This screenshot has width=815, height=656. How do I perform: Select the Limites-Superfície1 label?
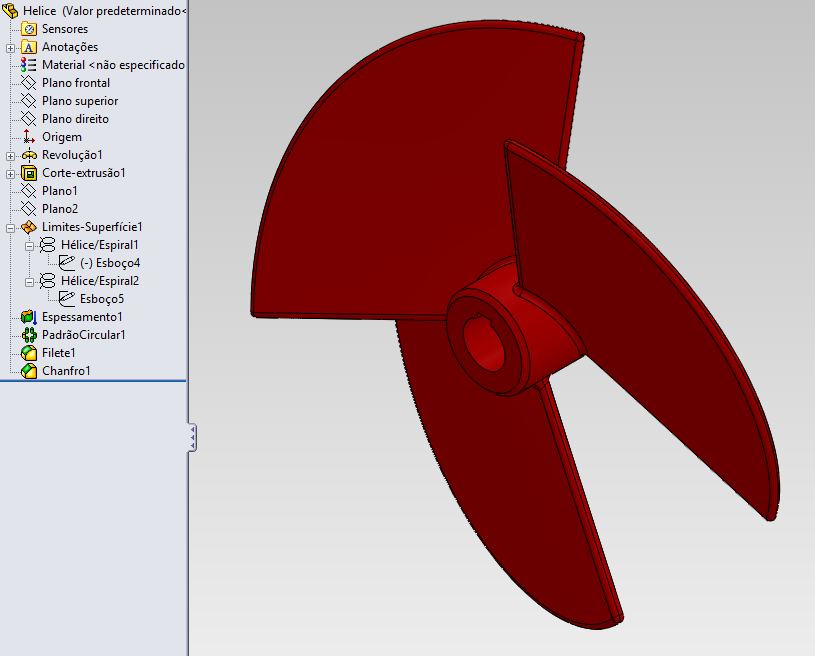92,227
